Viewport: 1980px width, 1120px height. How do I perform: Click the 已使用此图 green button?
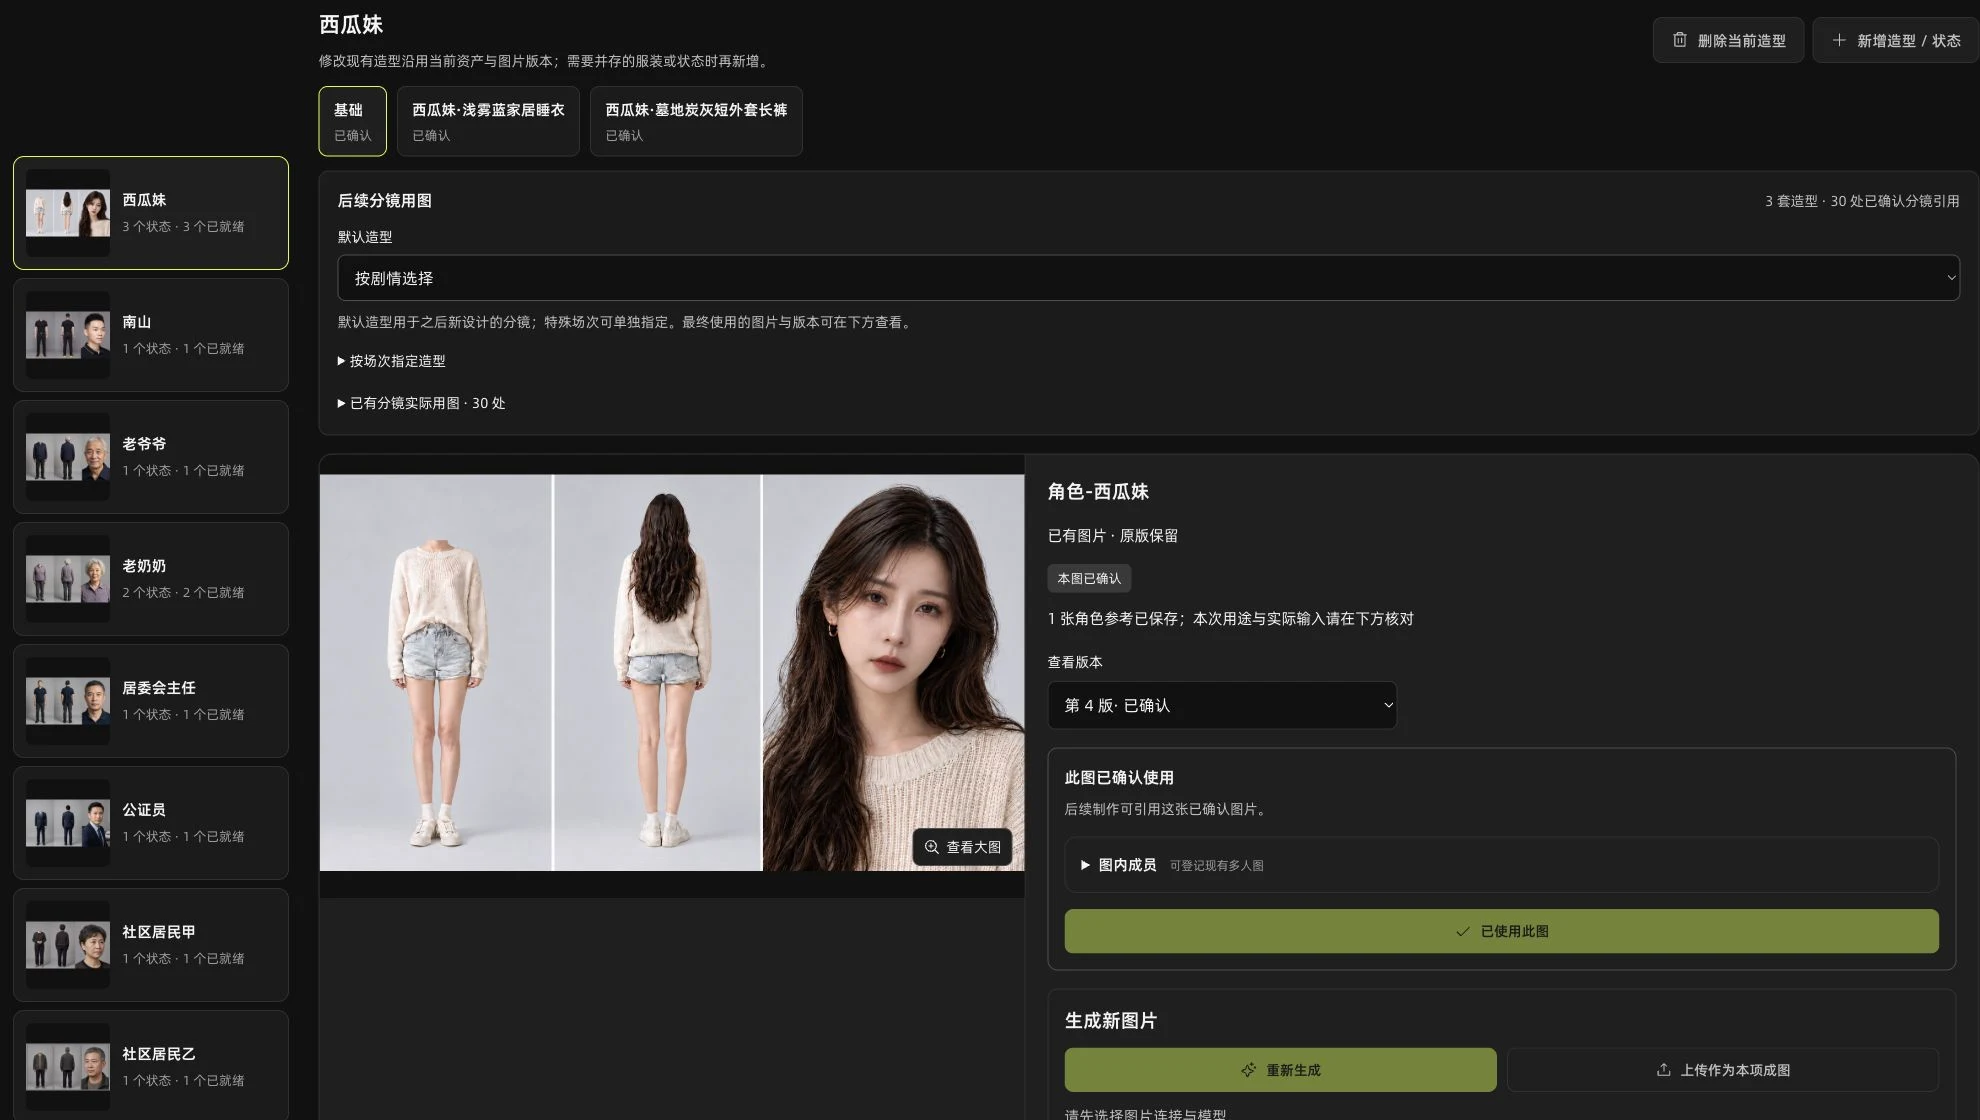[1501, 931]
